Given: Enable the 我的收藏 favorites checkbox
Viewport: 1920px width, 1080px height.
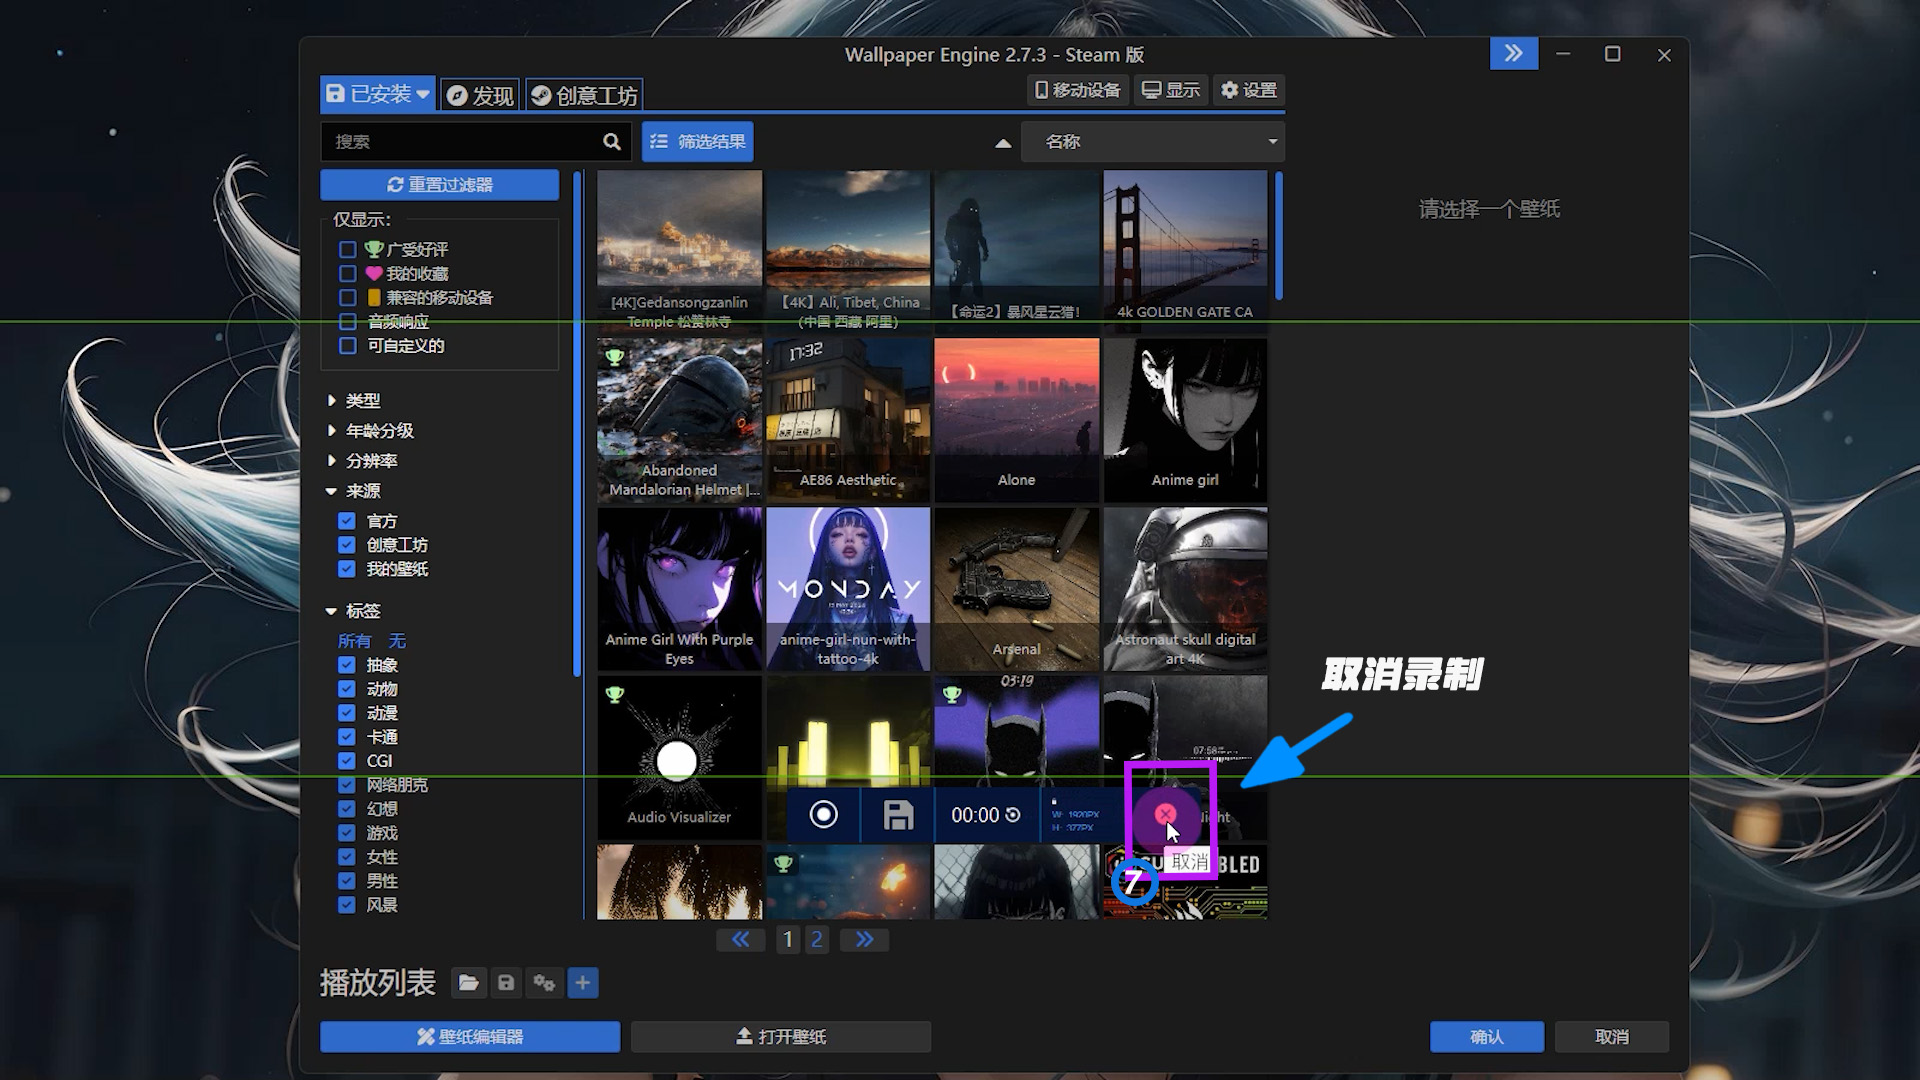Looking at the screenshot, I should click(348, 273).
